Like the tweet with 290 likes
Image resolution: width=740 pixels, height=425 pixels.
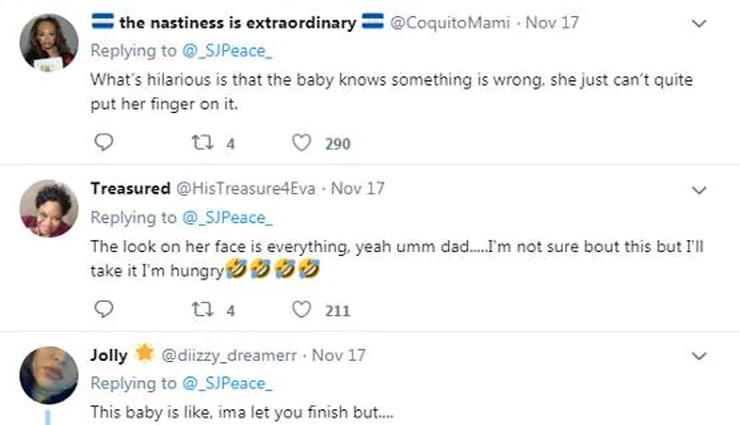[301, 143]
